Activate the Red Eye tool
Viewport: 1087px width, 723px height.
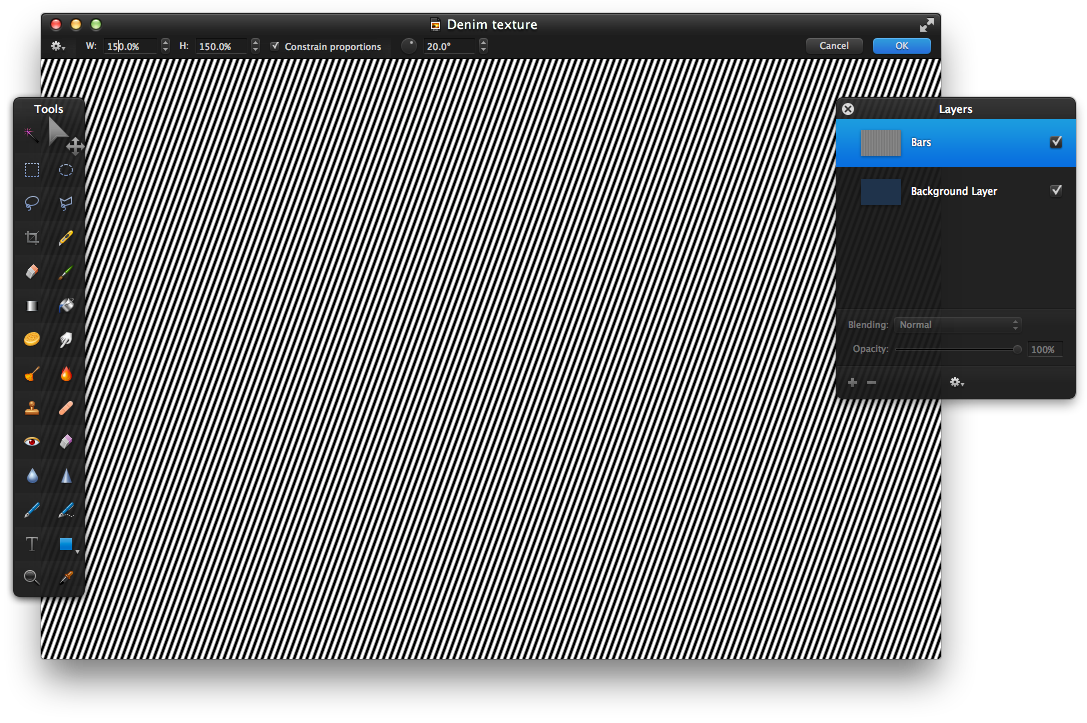click(32, 441)
